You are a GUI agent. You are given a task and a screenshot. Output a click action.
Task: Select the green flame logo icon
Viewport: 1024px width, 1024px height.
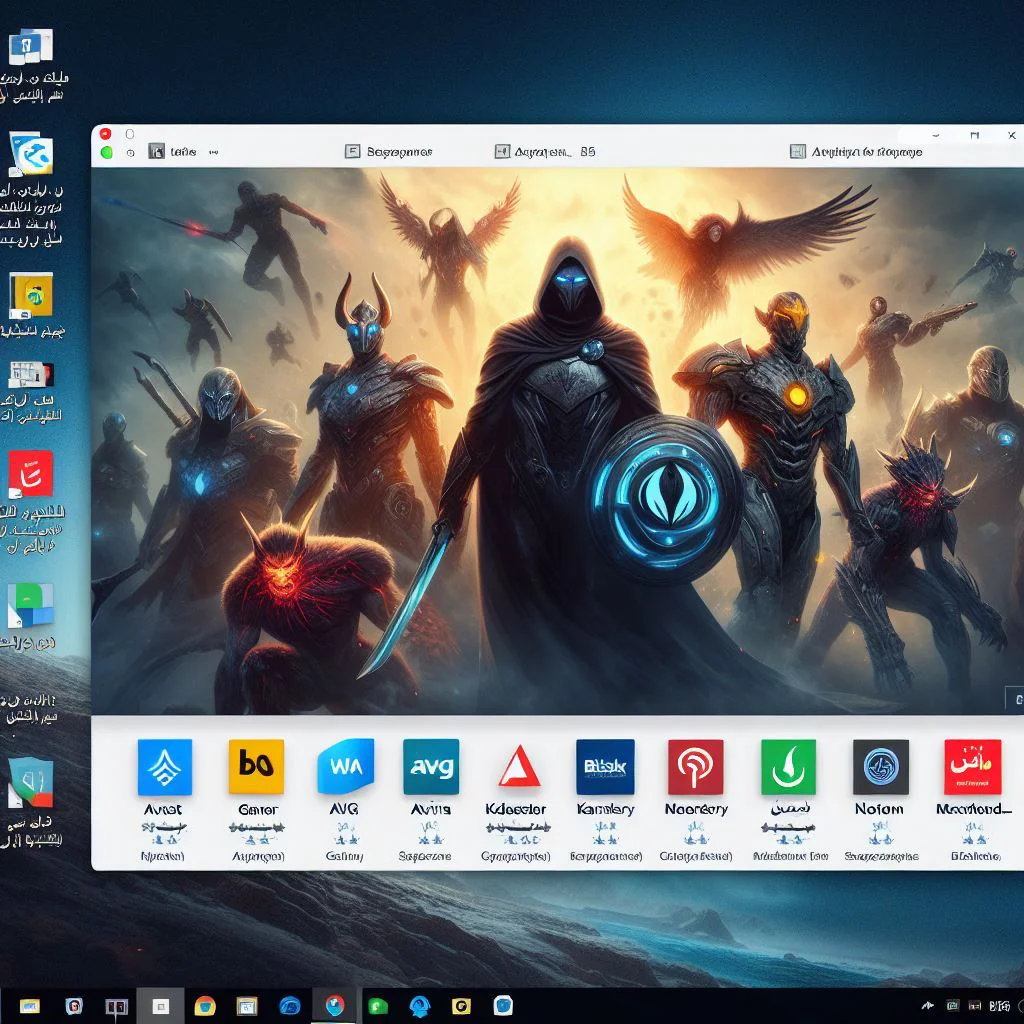[x=788, y=767]
